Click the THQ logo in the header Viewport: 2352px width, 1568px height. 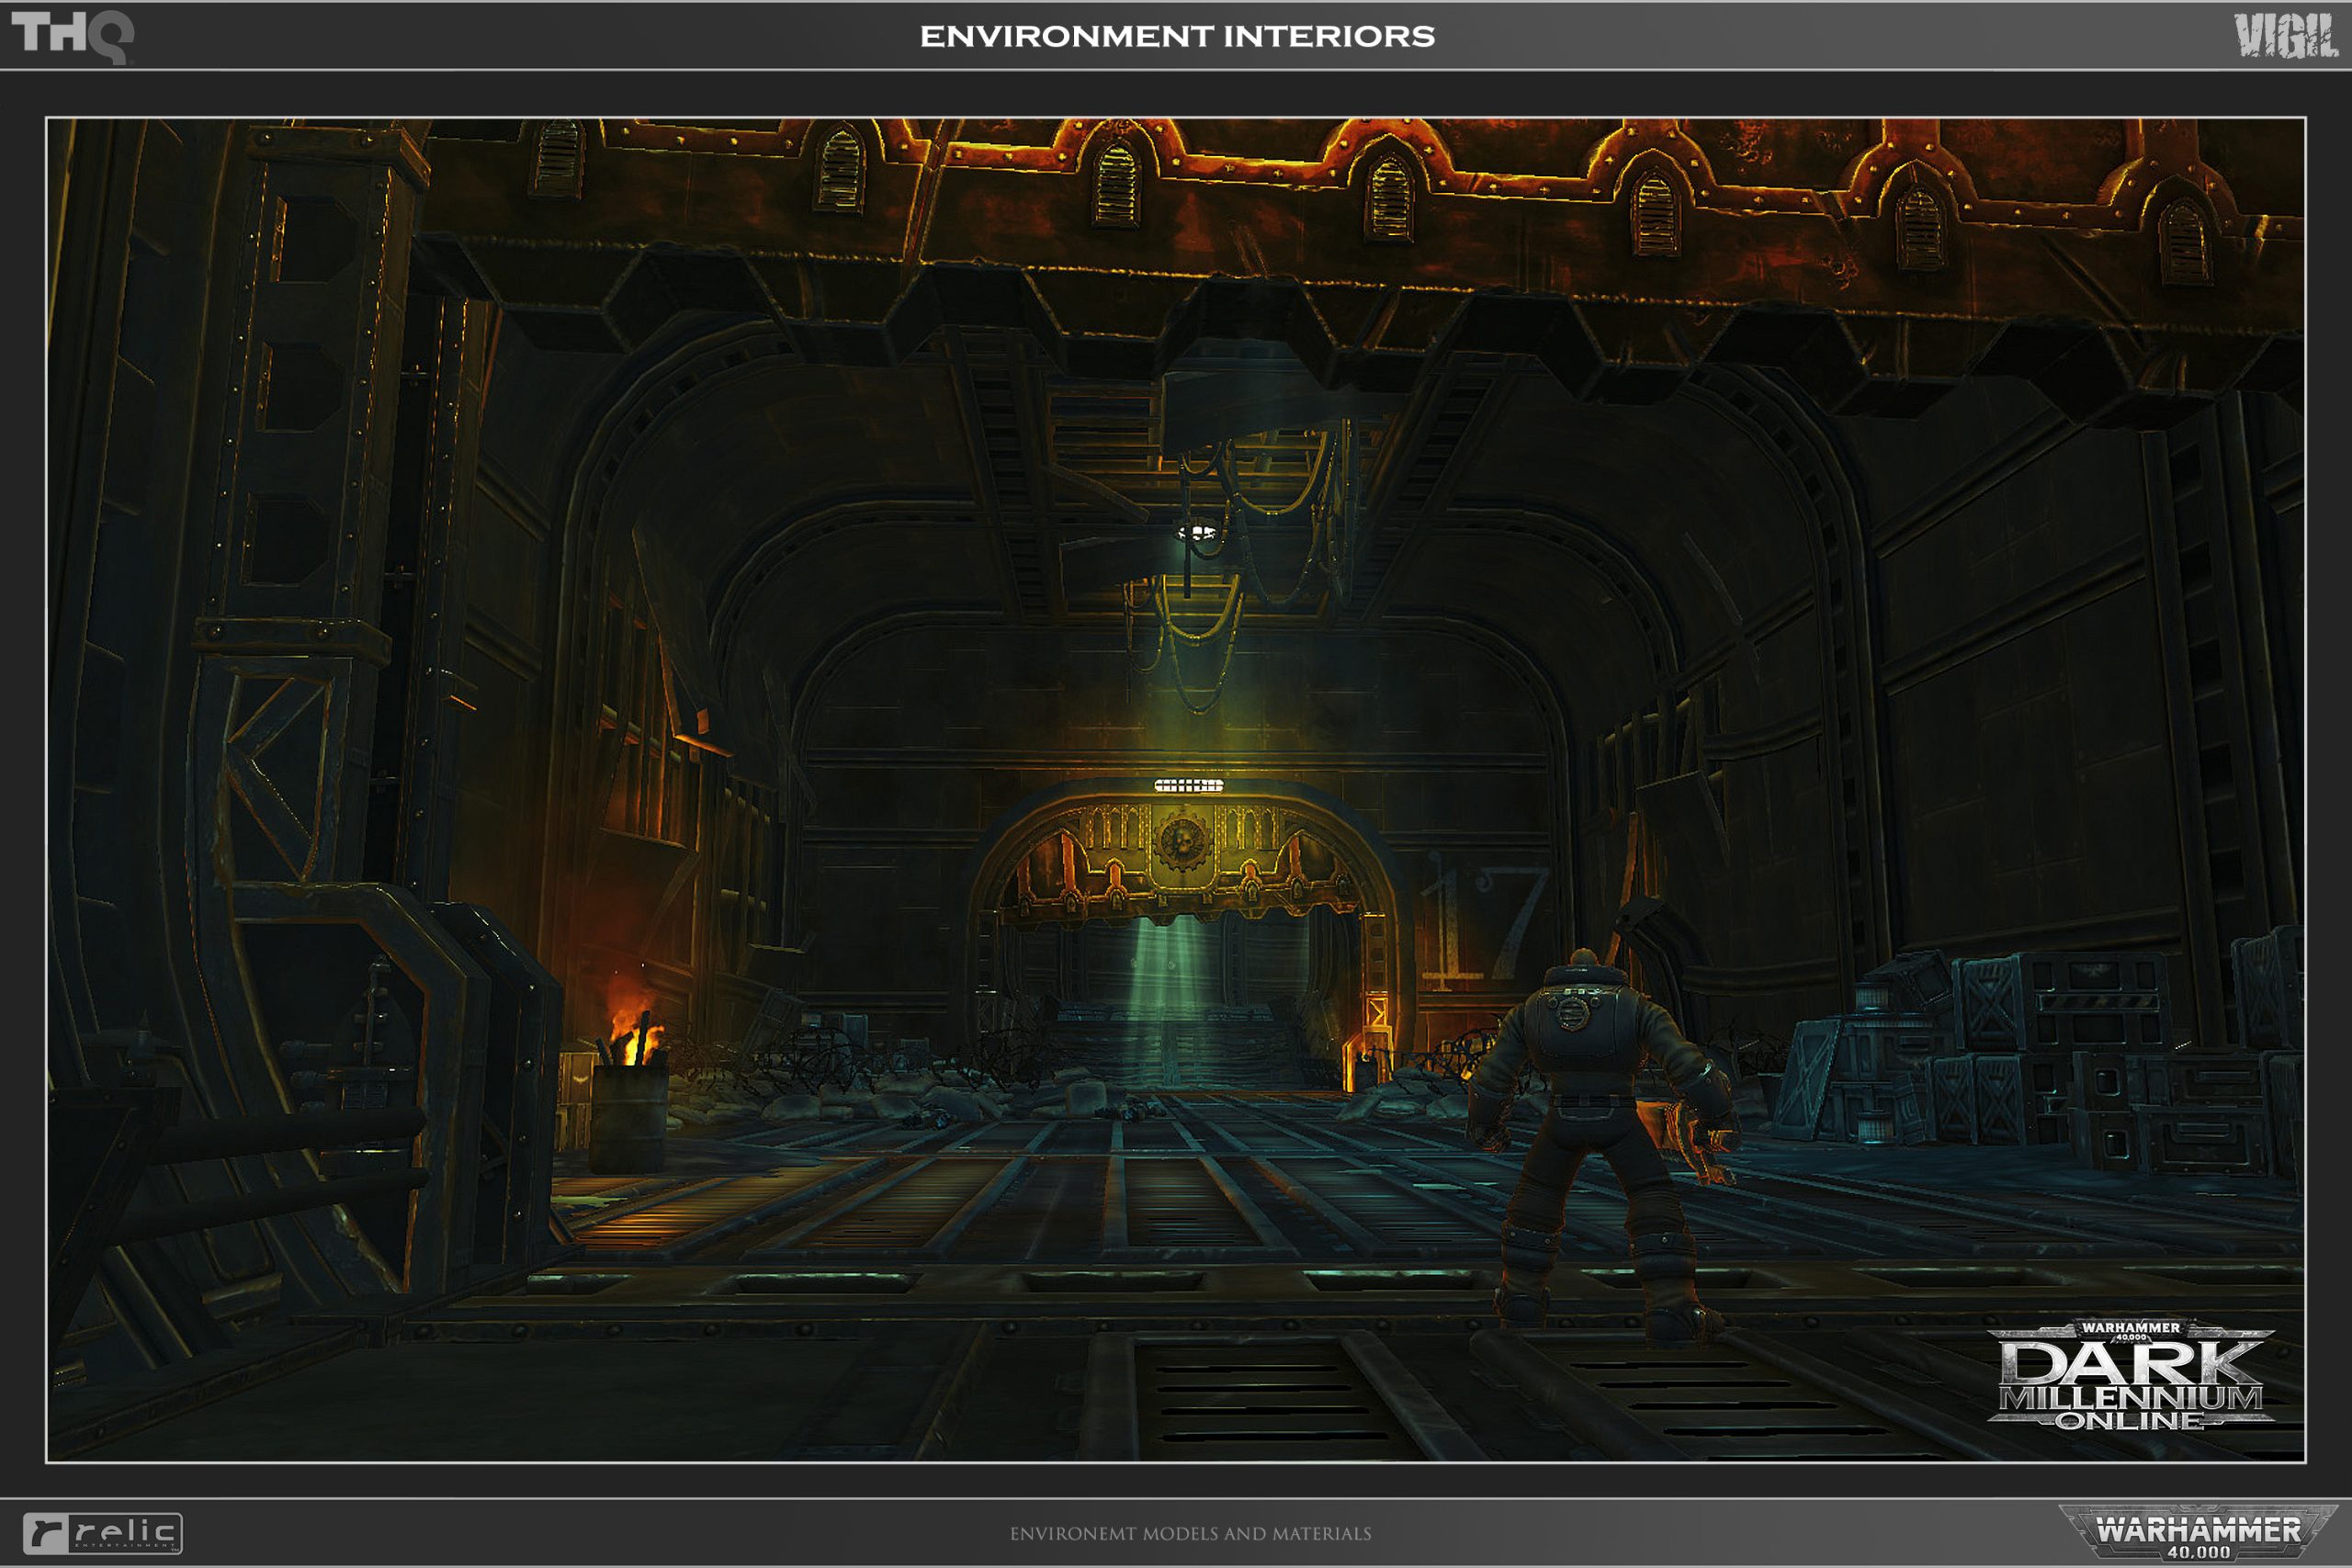(72, 36)
